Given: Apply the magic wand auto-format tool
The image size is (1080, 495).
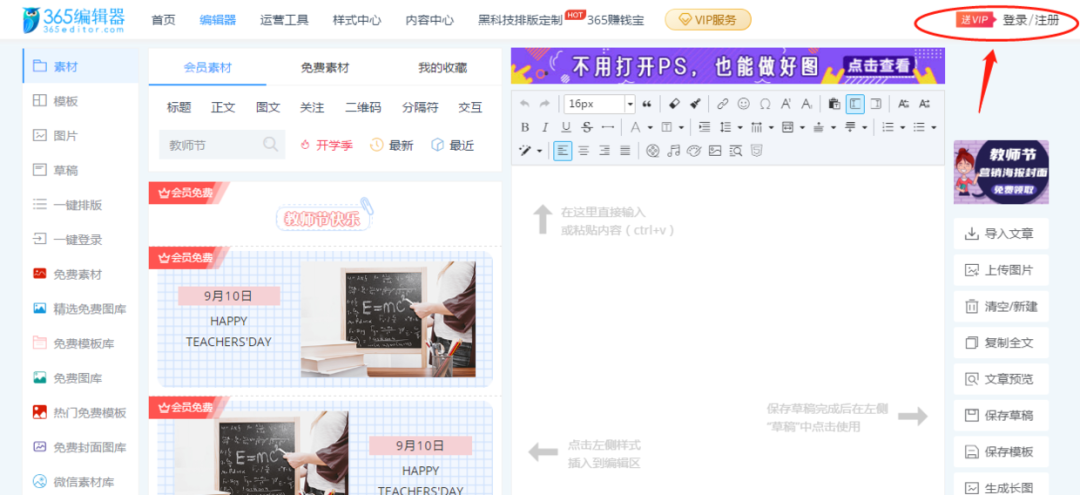Looking at the screenshot, I should (x=527, y=150).
